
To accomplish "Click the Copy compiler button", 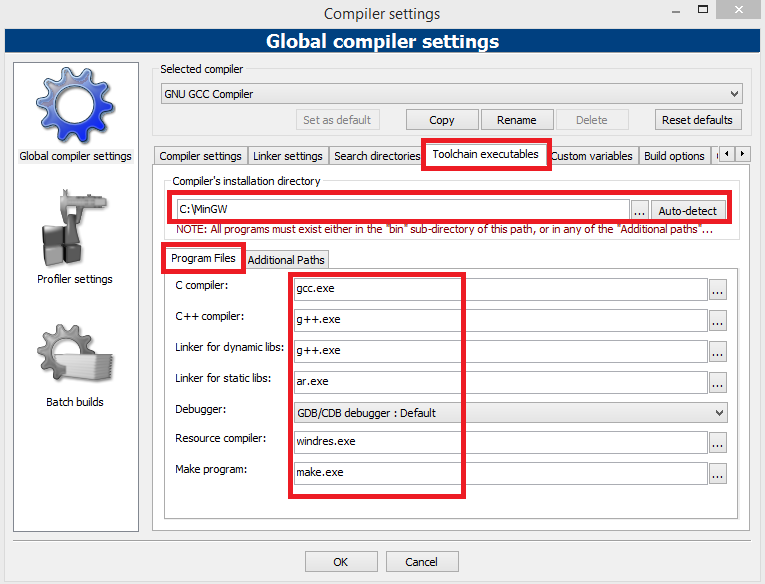I will [442, 120].
